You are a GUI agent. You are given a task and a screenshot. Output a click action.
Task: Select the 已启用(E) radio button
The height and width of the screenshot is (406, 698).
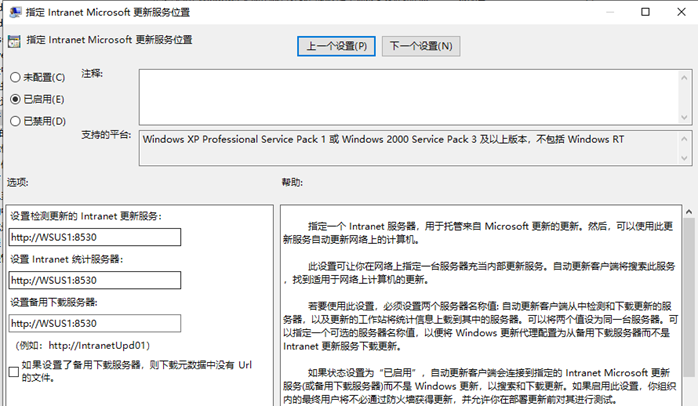15,99
